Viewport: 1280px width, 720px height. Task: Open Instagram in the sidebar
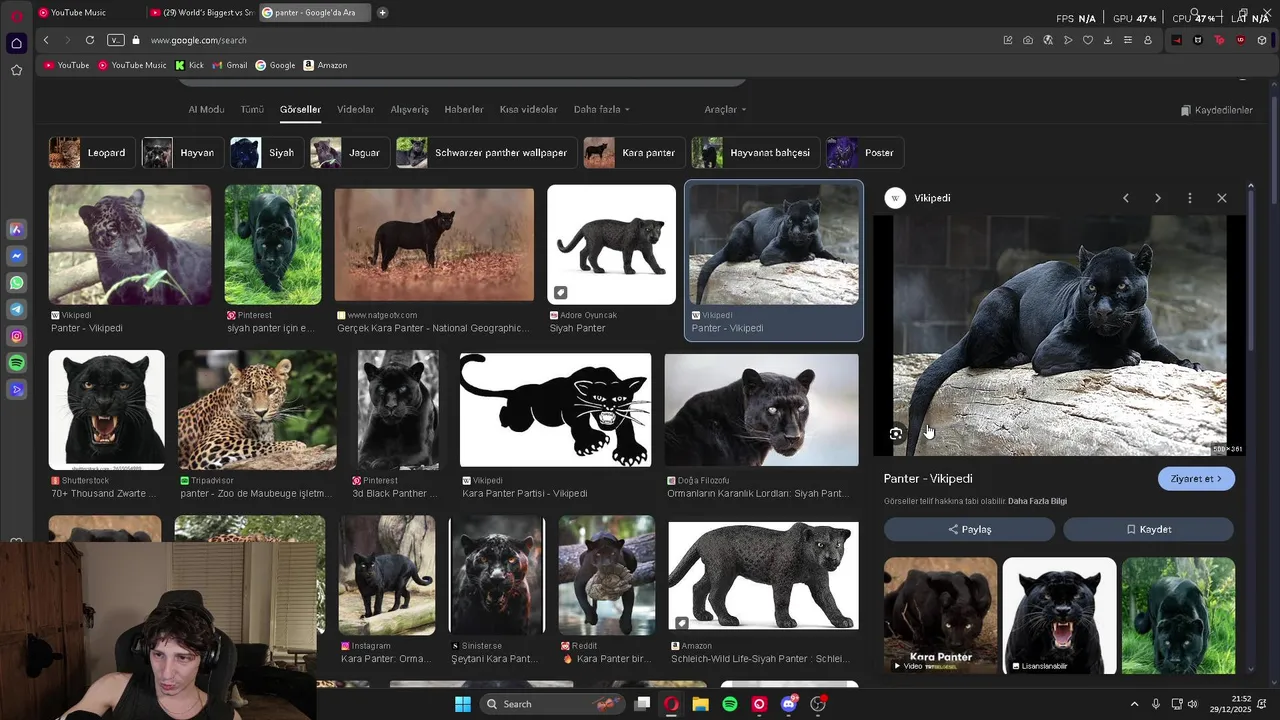(x=17, y=337)
